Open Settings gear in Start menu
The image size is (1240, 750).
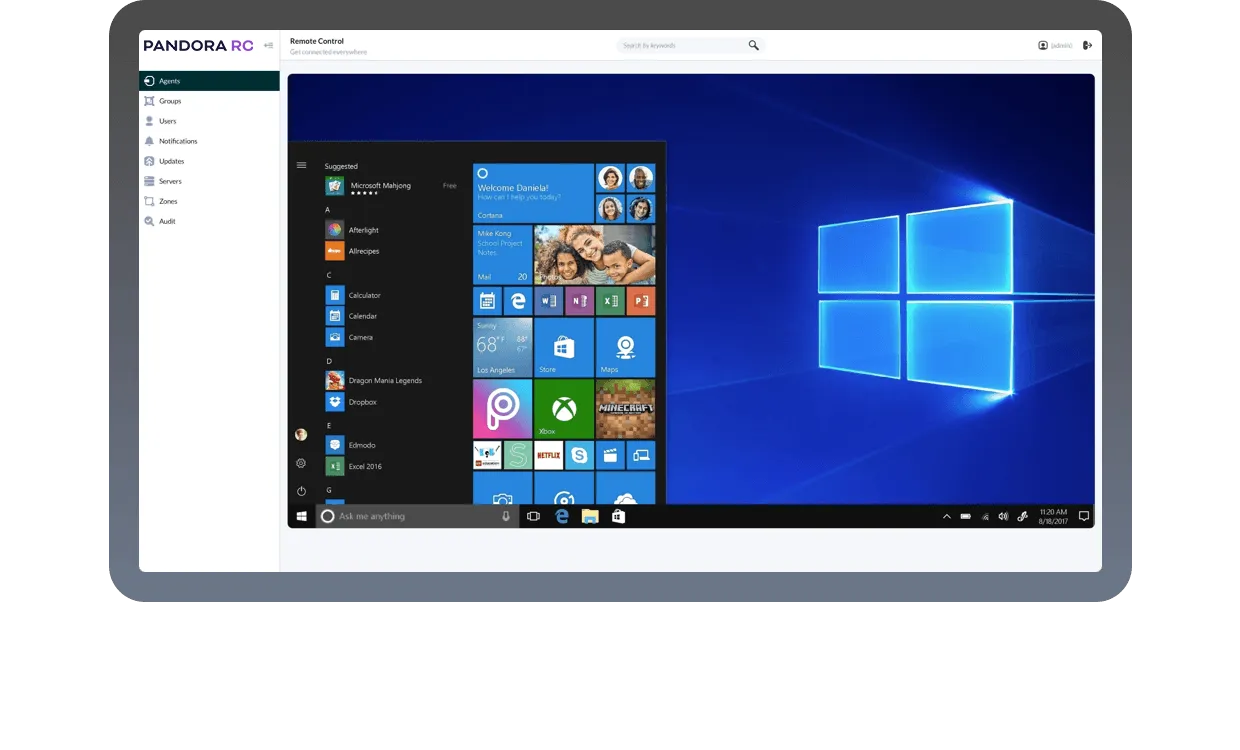coord(301,463)
